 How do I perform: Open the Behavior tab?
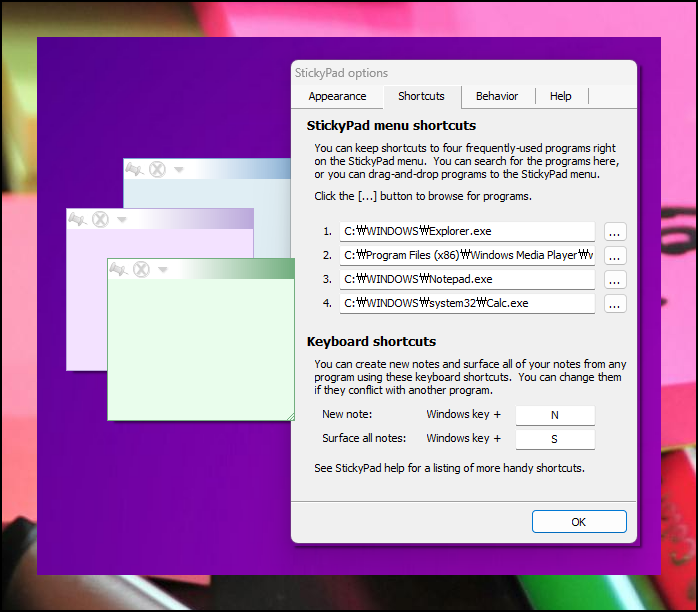click(497, 96)
